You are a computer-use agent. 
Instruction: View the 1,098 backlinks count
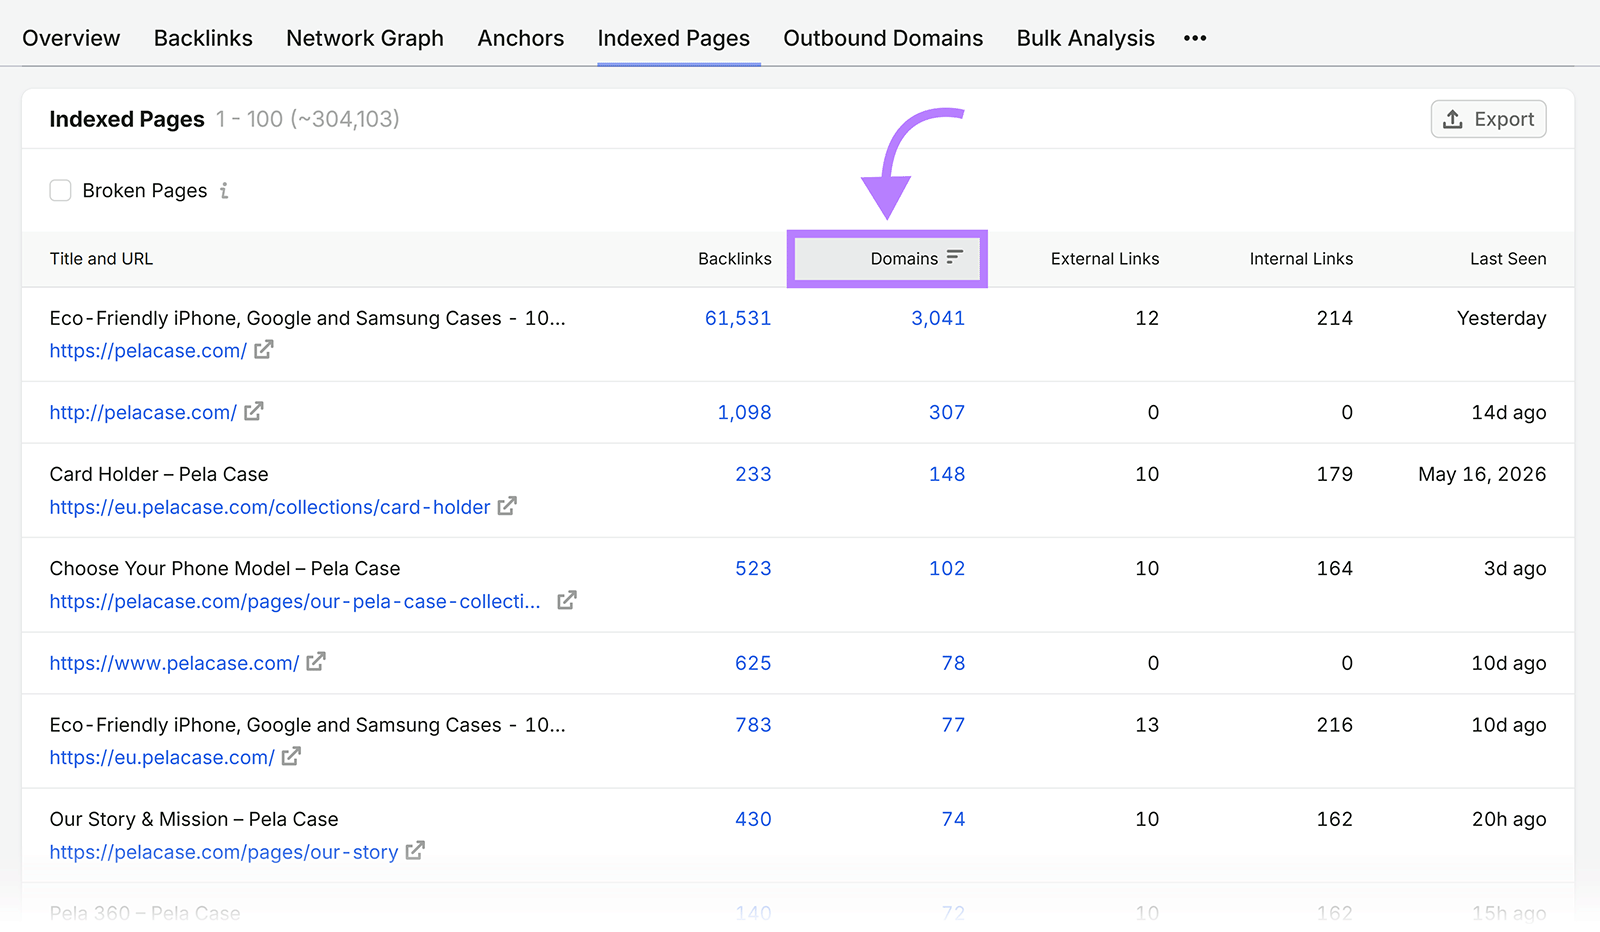coord(744,412)
